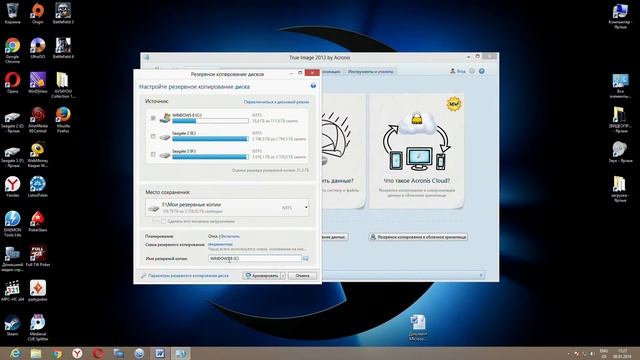Screen dimensions: 640x360
Task: Open partypoker desktop icon
Action: (38, 291)
